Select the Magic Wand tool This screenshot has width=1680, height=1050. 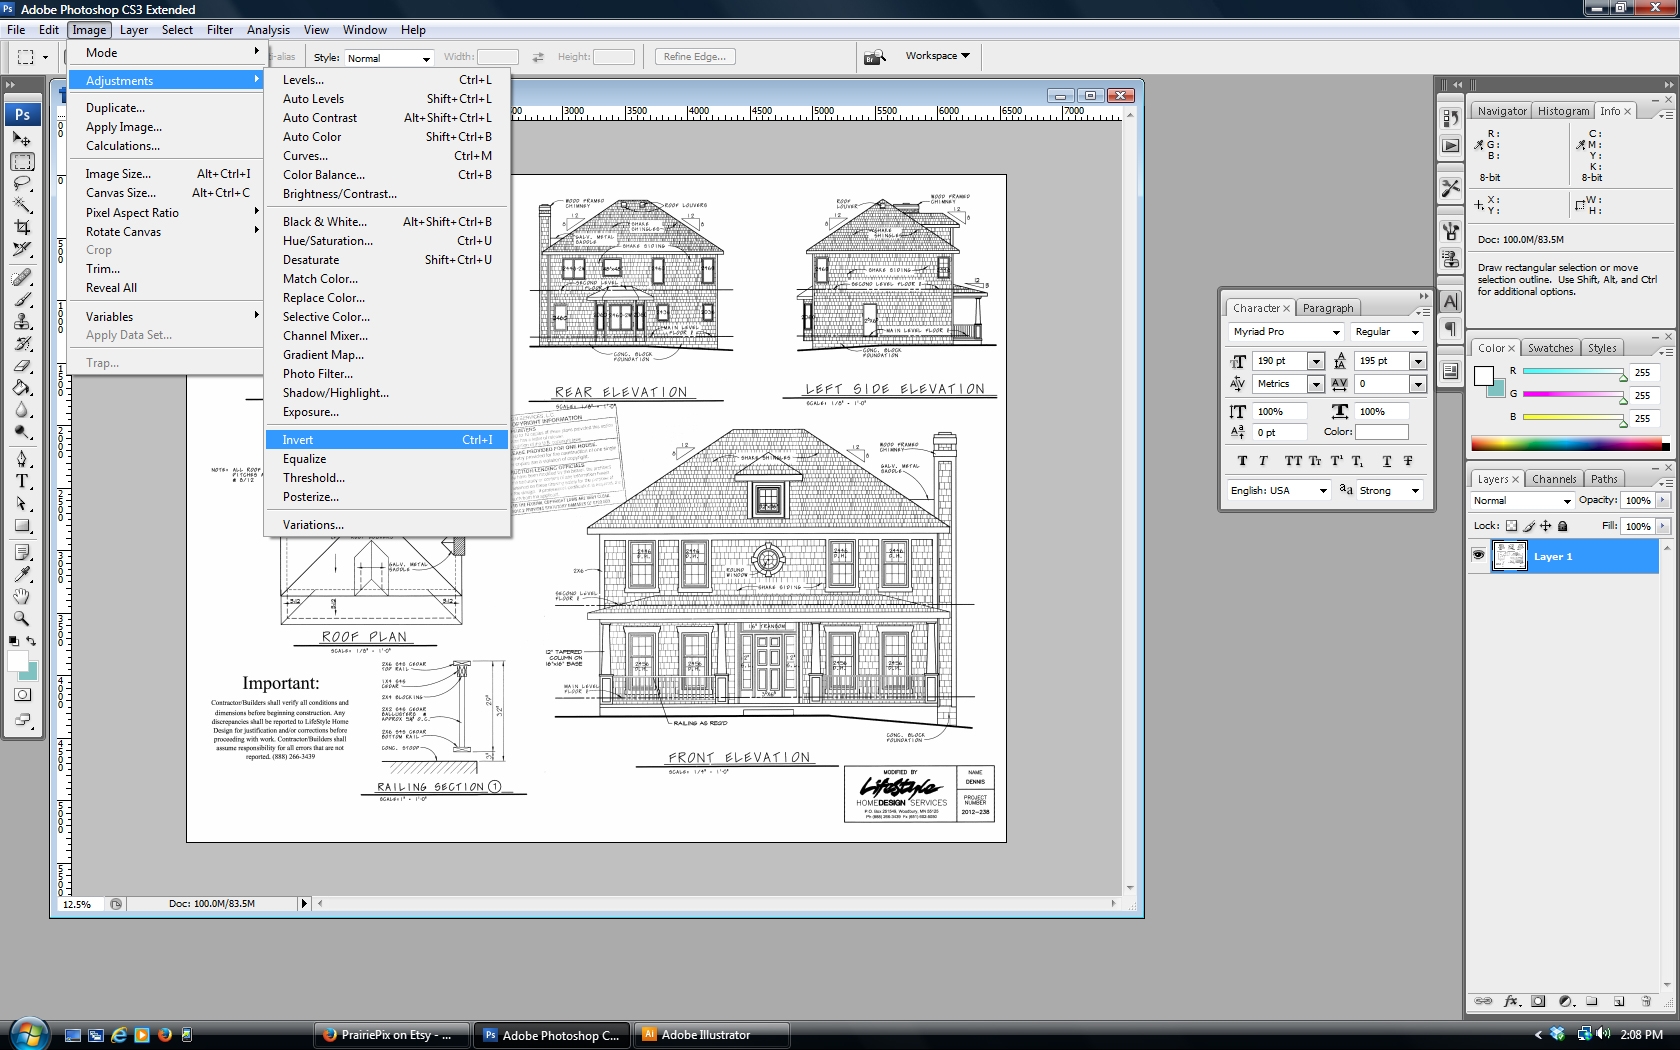pyautogui.click(x=22, y=205)
